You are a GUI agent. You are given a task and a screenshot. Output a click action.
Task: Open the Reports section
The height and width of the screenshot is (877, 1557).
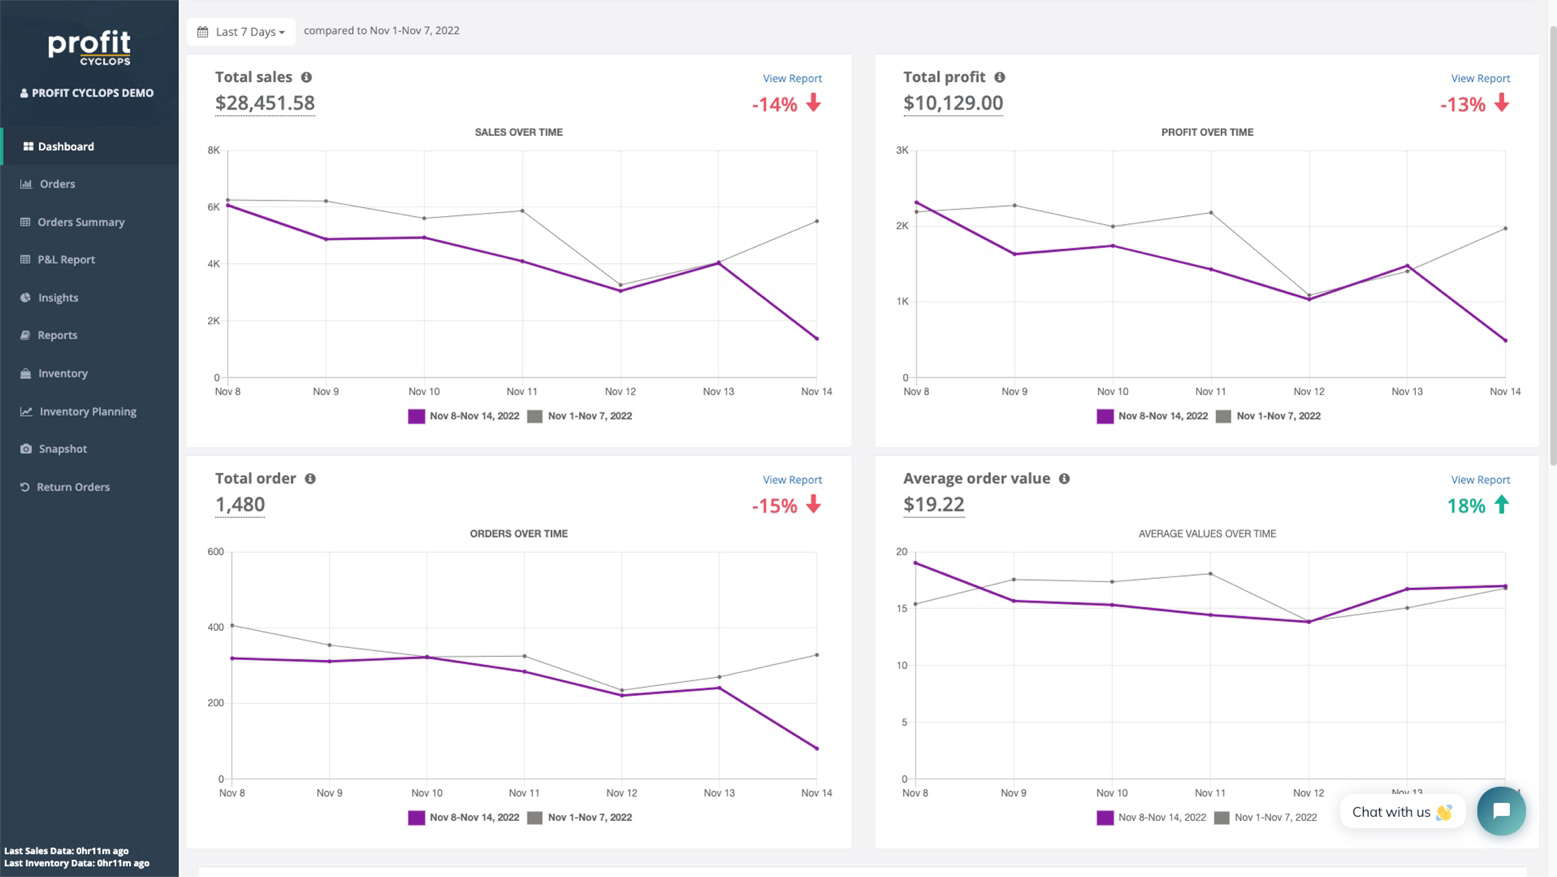[58, 335]
